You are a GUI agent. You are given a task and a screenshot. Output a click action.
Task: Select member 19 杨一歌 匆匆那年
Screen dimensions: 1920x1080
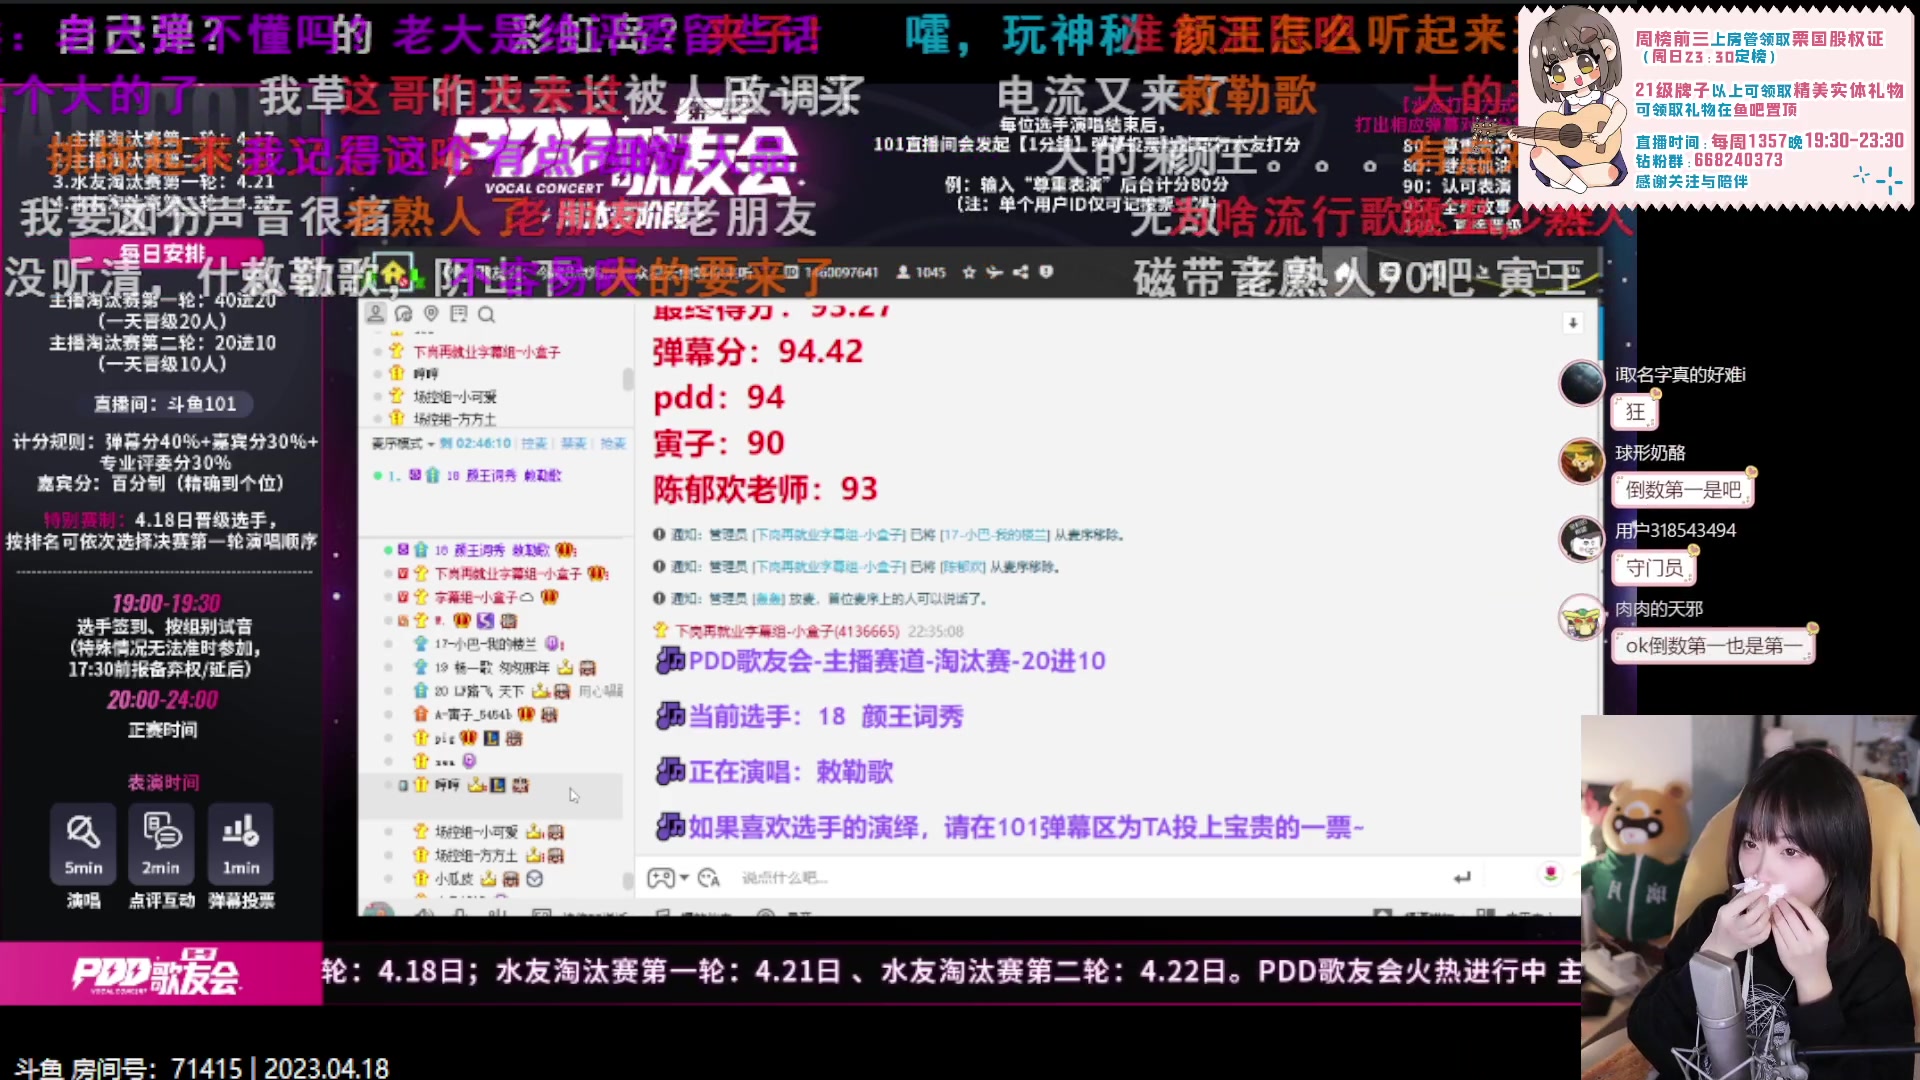[492, 668]
